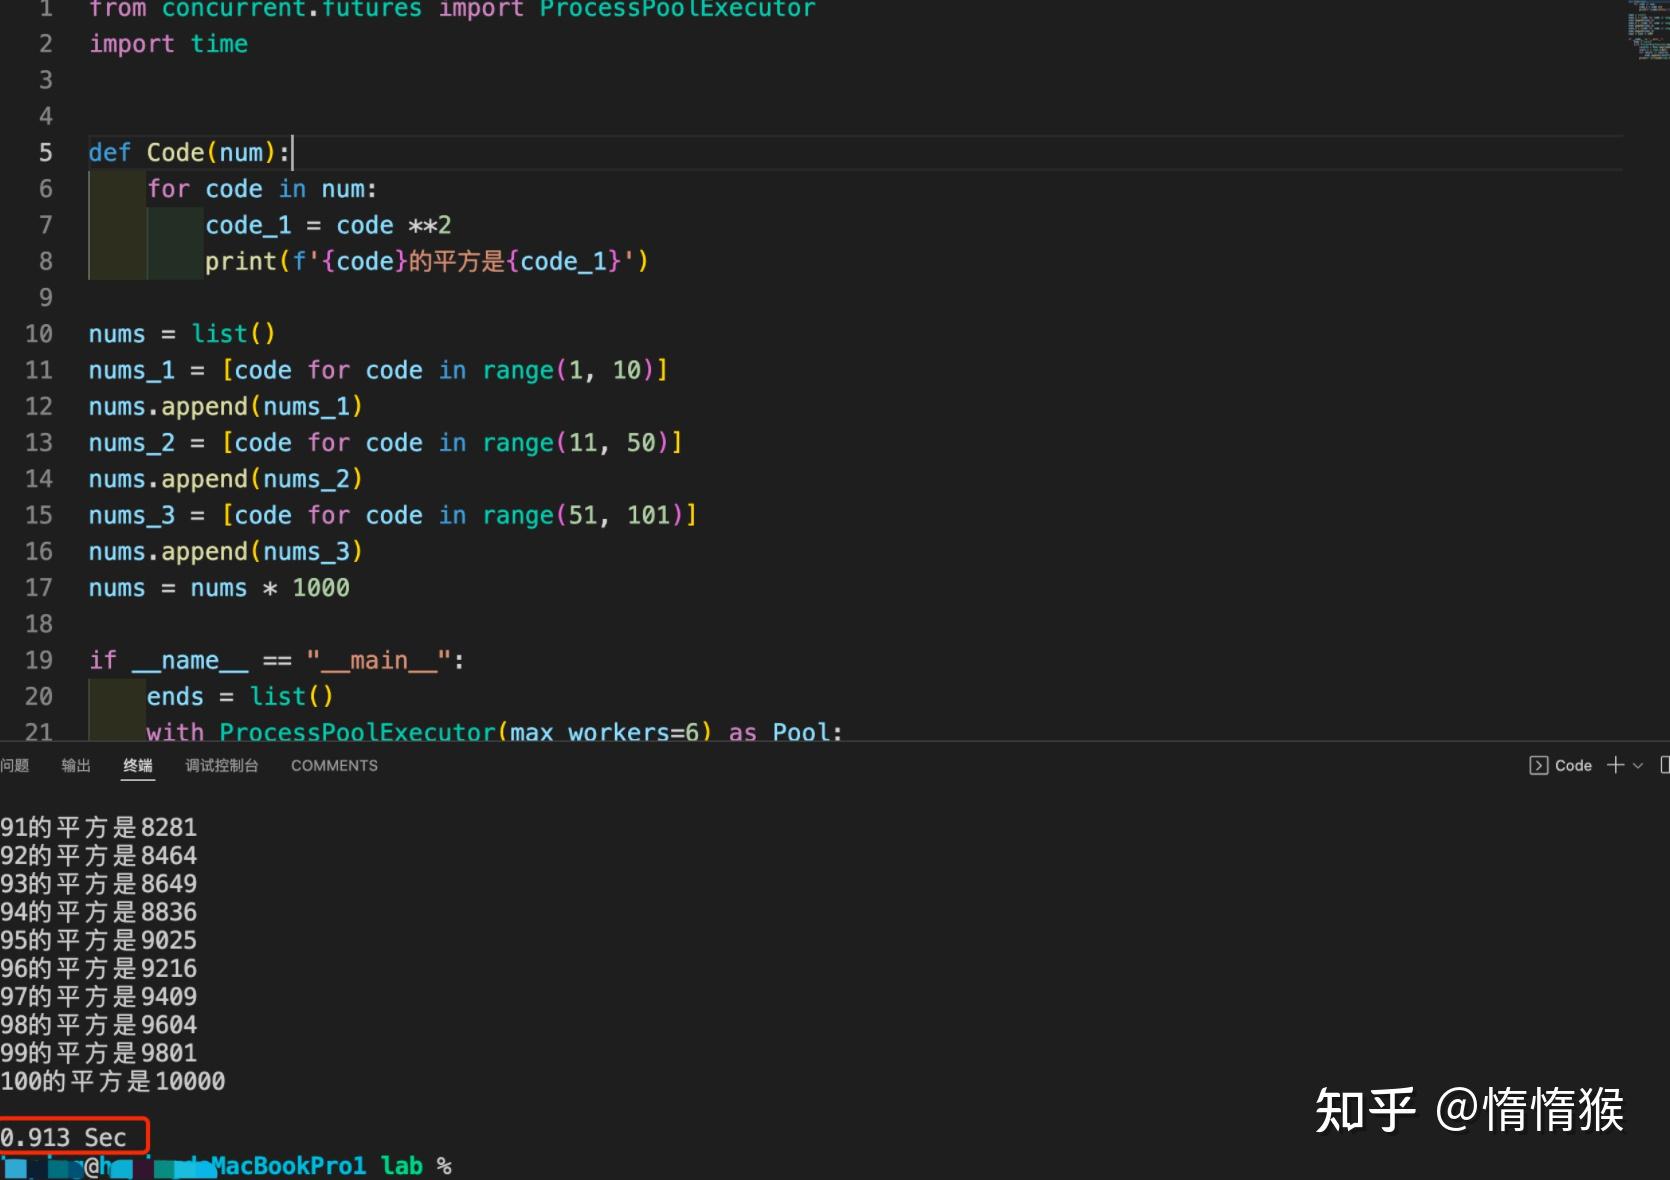
Task: Click the "100的平方是10000" terminal output line
Action: (112, 1081)
